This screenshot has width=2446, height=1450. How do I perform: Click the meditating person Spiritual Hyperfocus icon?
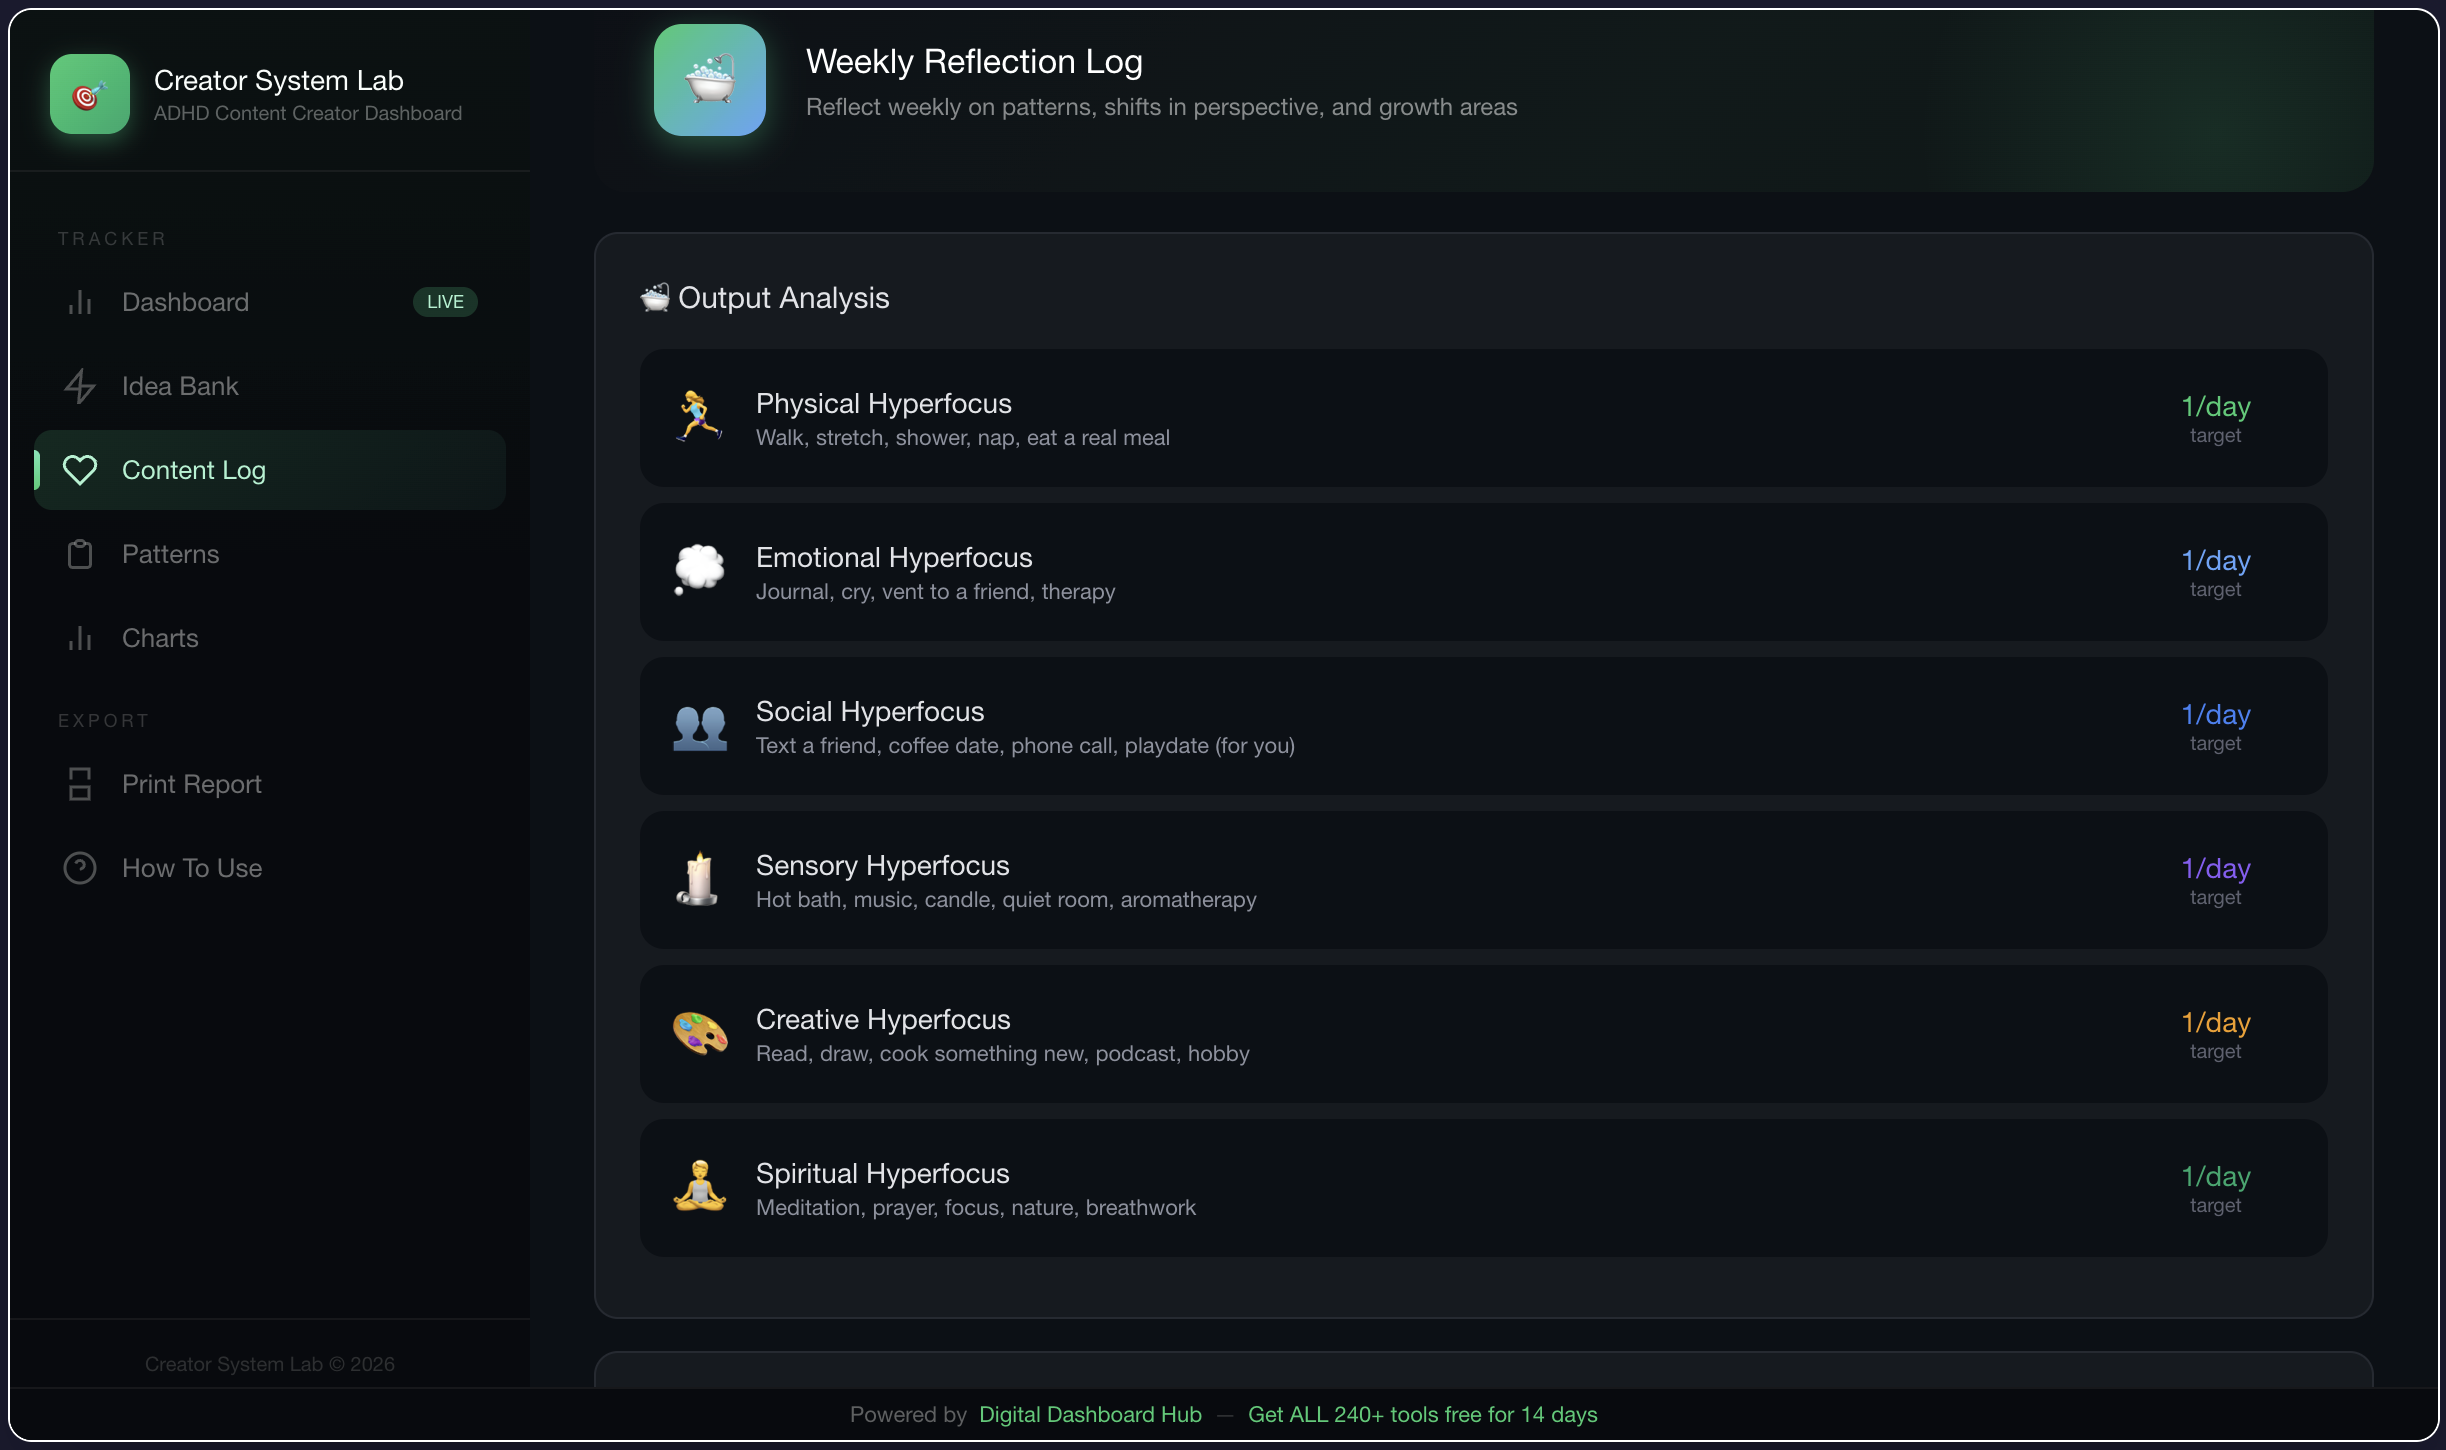coord(699,1188)
